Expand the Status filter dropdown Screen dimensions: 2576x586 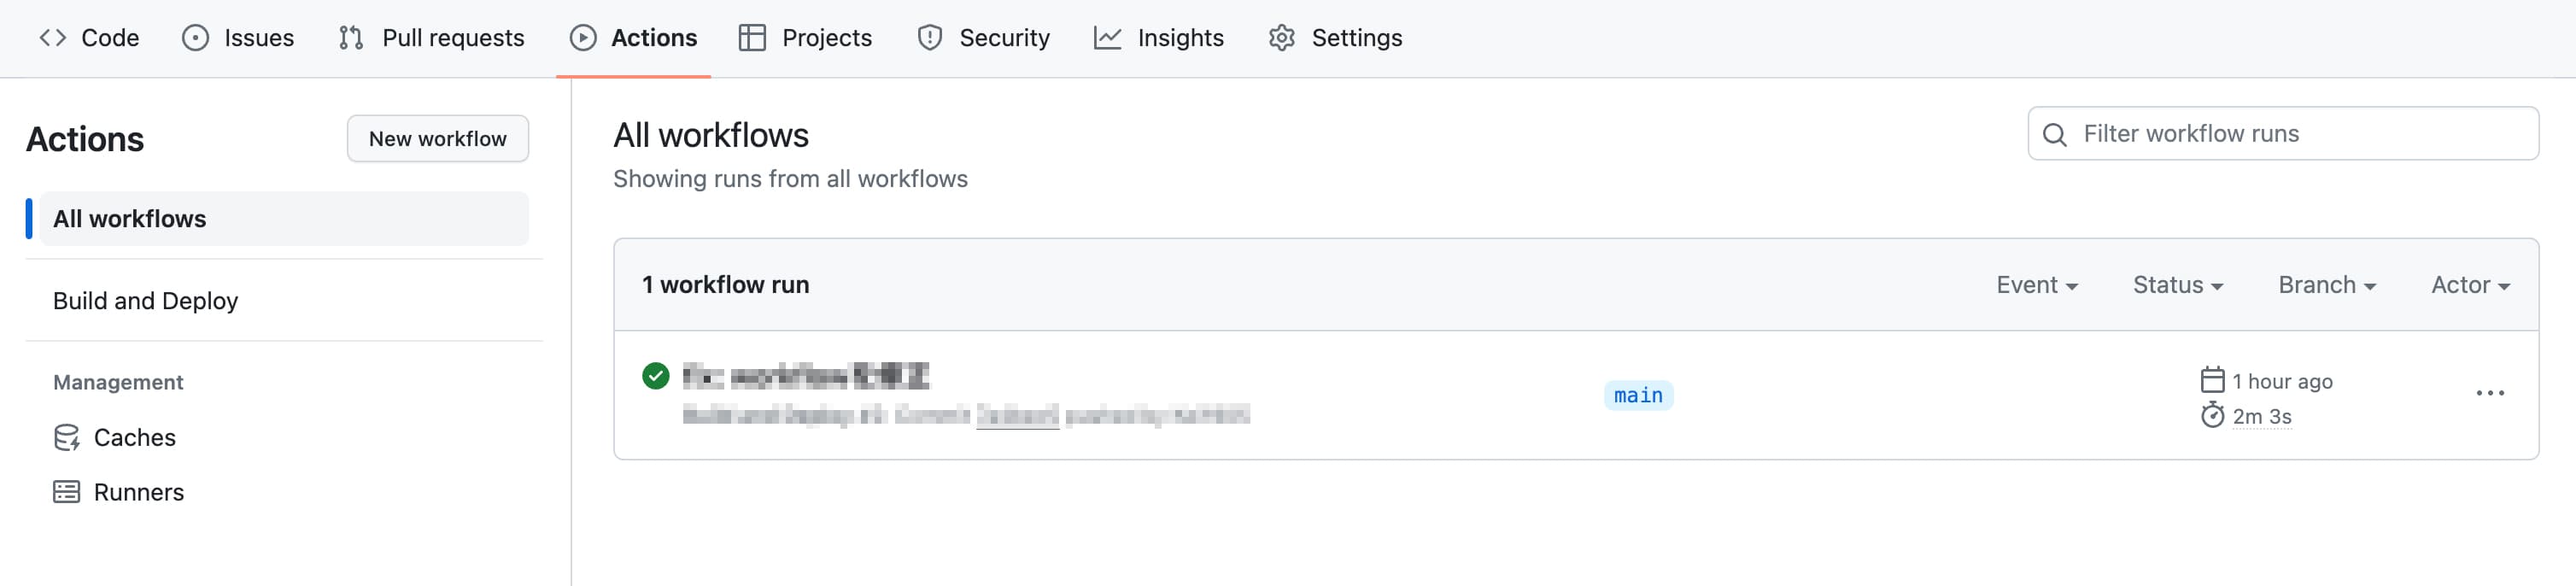(2177, 284)
